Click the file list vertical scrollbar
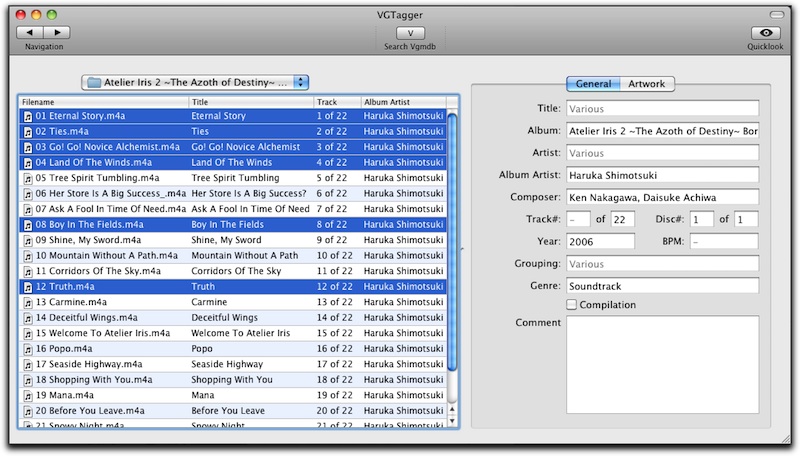 click(x=452, y=250)
